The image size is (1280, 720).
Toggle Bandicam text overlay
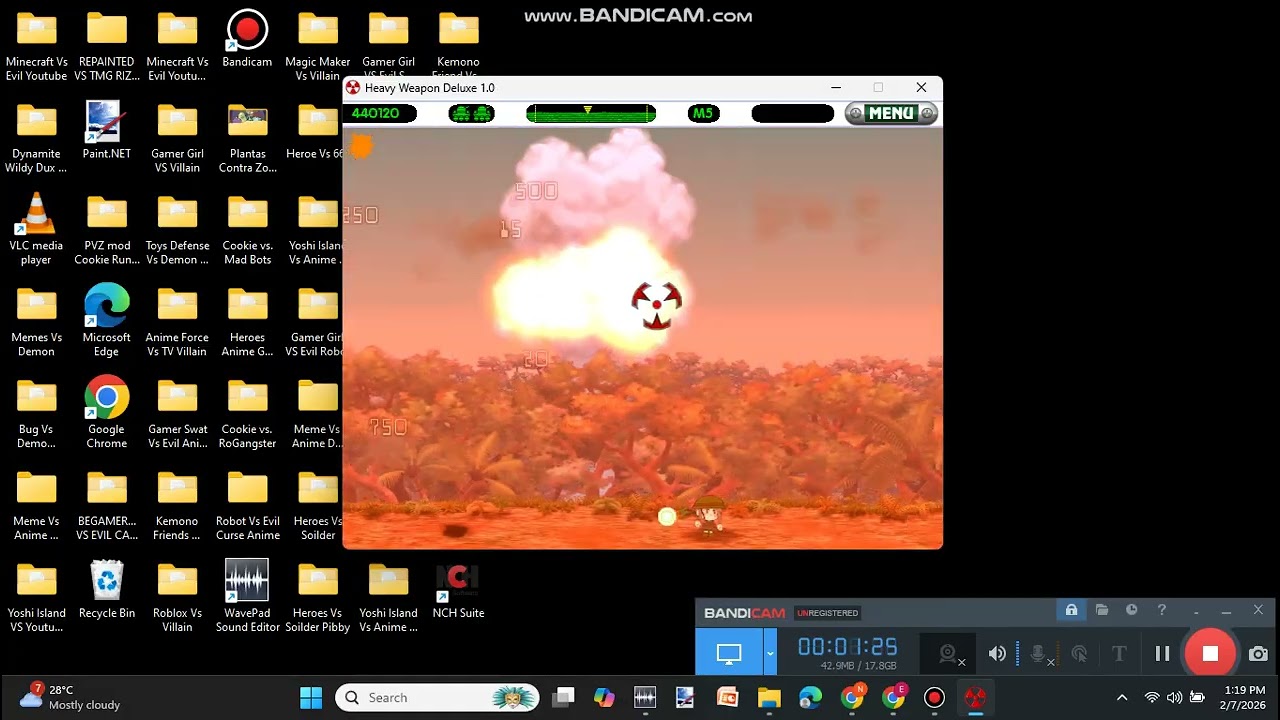[x=1119, y=654]
